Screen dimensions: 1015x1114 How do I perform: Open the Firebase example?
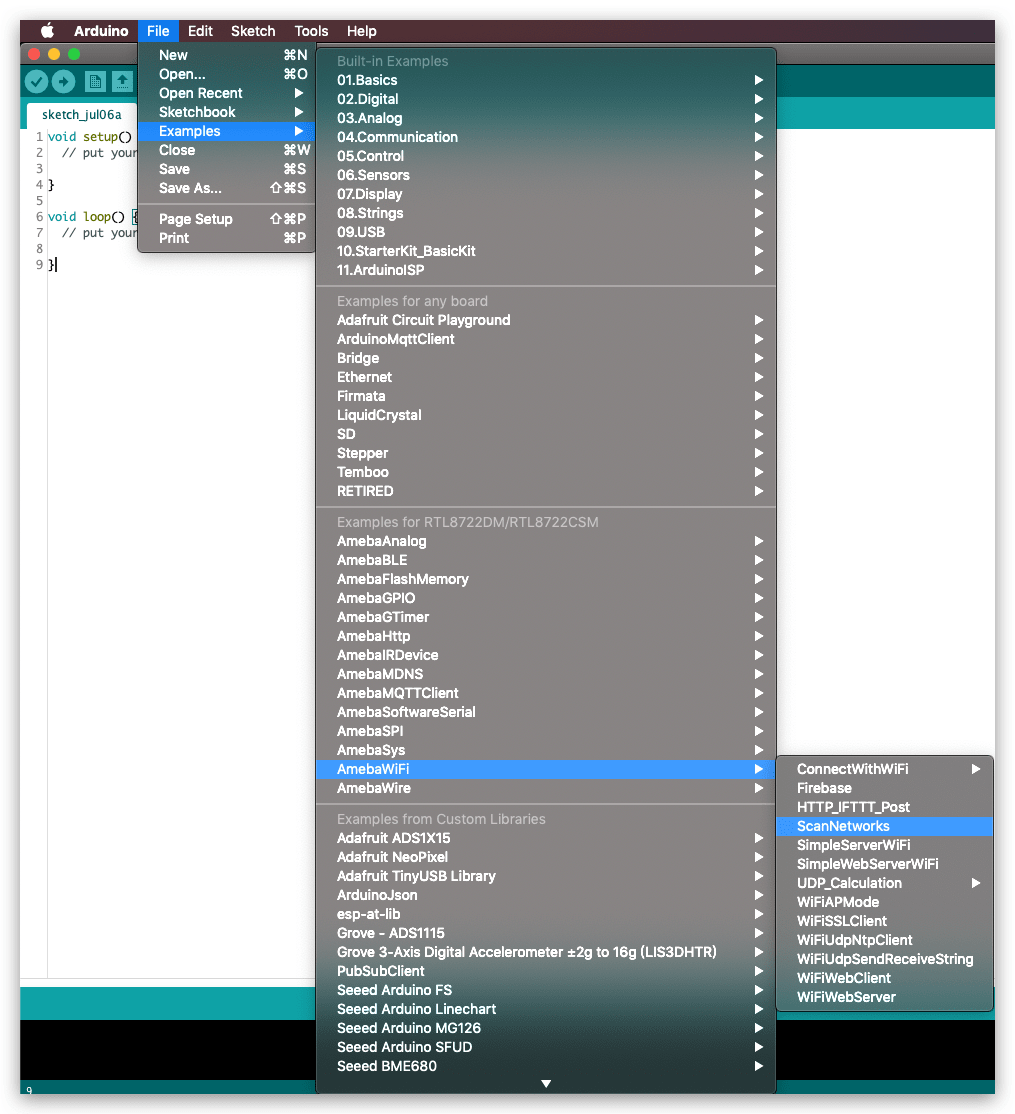pyautogui.click(x=884, y=788)
